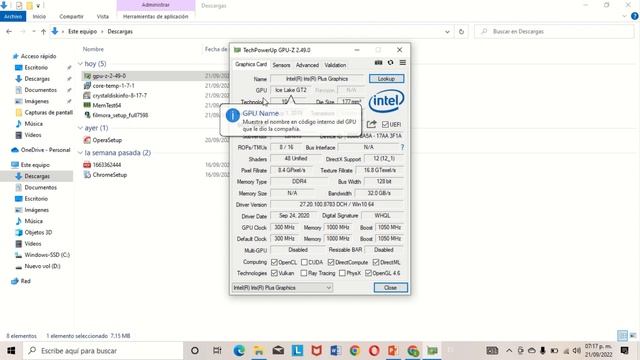
Task: Go to 'Este equipo' breadcrumb
Action: pyautogui.click(x=82, y=31)
